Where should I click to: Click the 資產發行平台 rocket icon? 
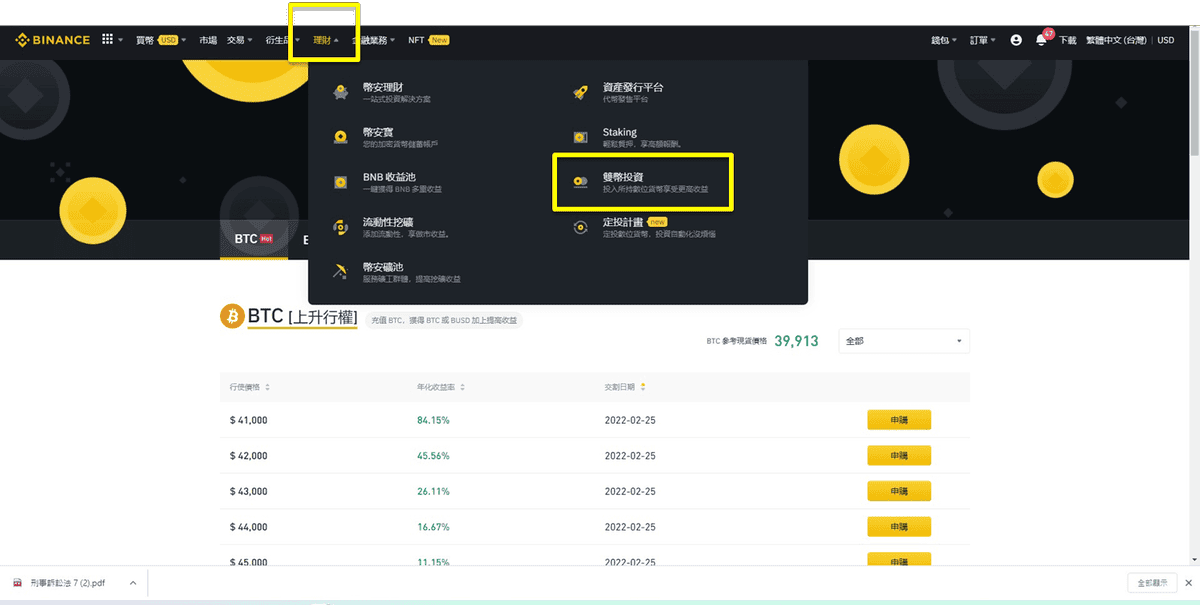pos(580,92)
